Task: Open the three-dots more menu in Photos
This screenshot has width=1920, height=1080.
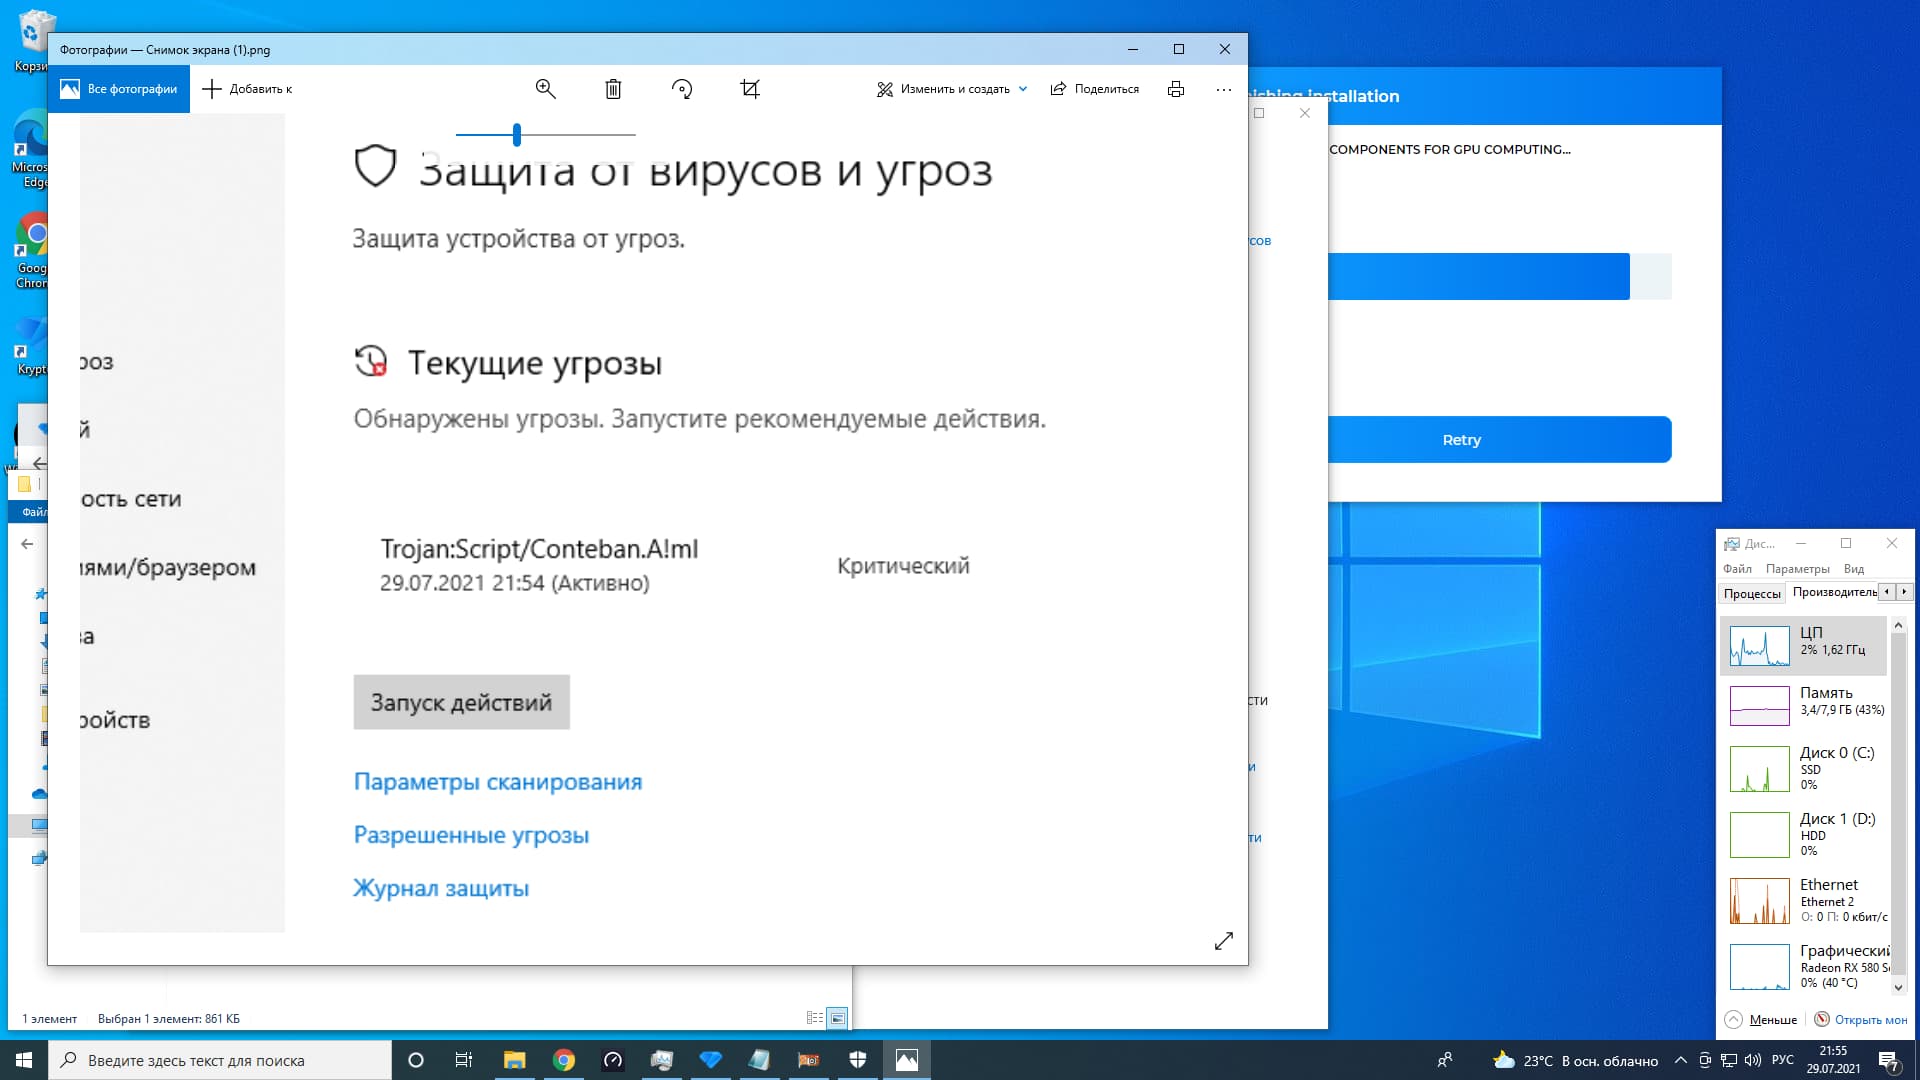Action: [x=1224, y=89]
